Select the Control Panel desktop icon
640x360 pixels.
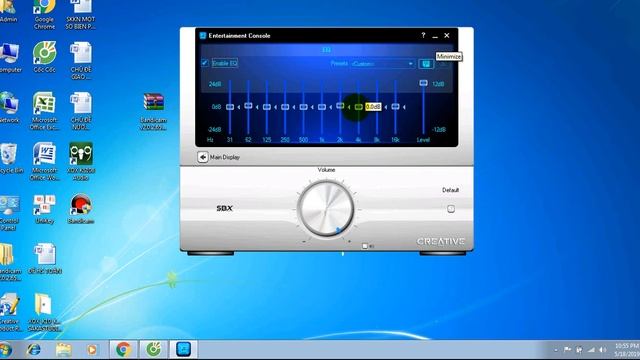pyautogui.click(x=9, y=213)
